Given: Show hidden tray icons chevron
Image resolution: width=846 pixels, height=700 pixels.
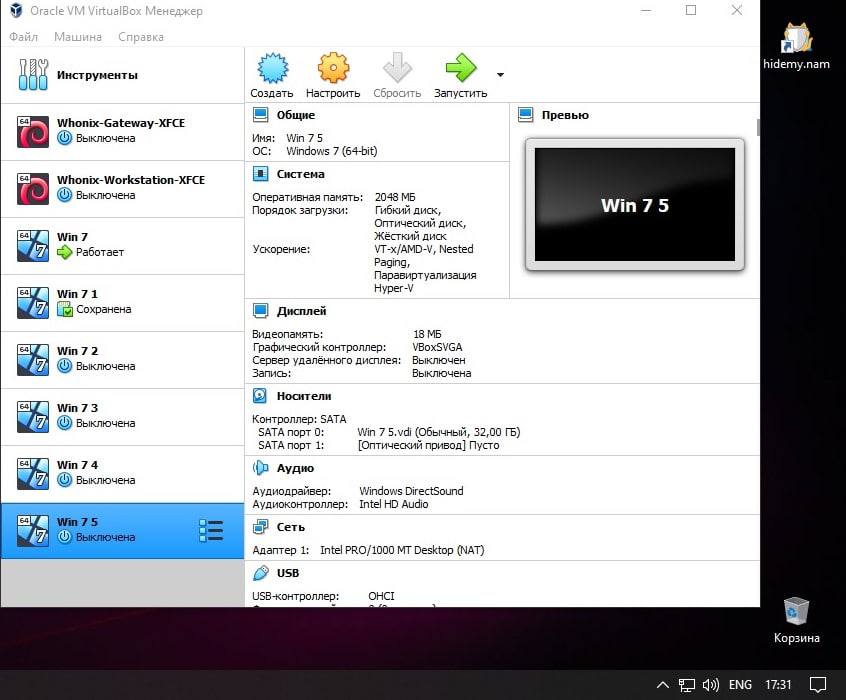Looking at the screenshot, I should (663, 685).
